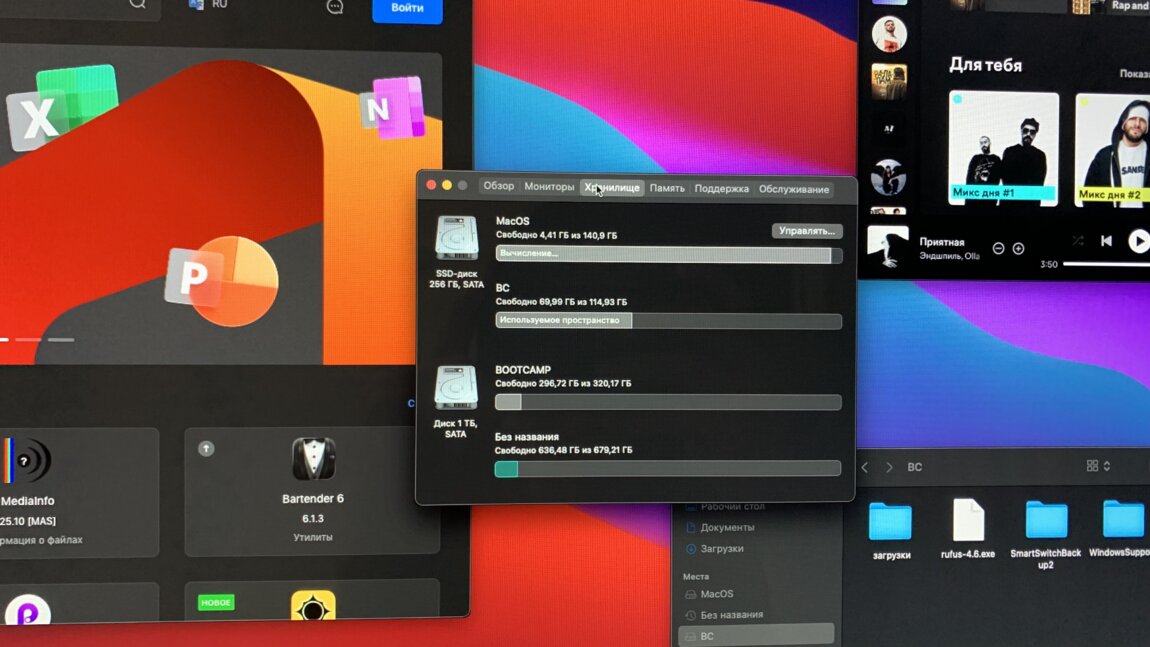Click the plus icon next to song Приятная
This screenshot has height=647, width=1150.
[x=1018, y=248]
